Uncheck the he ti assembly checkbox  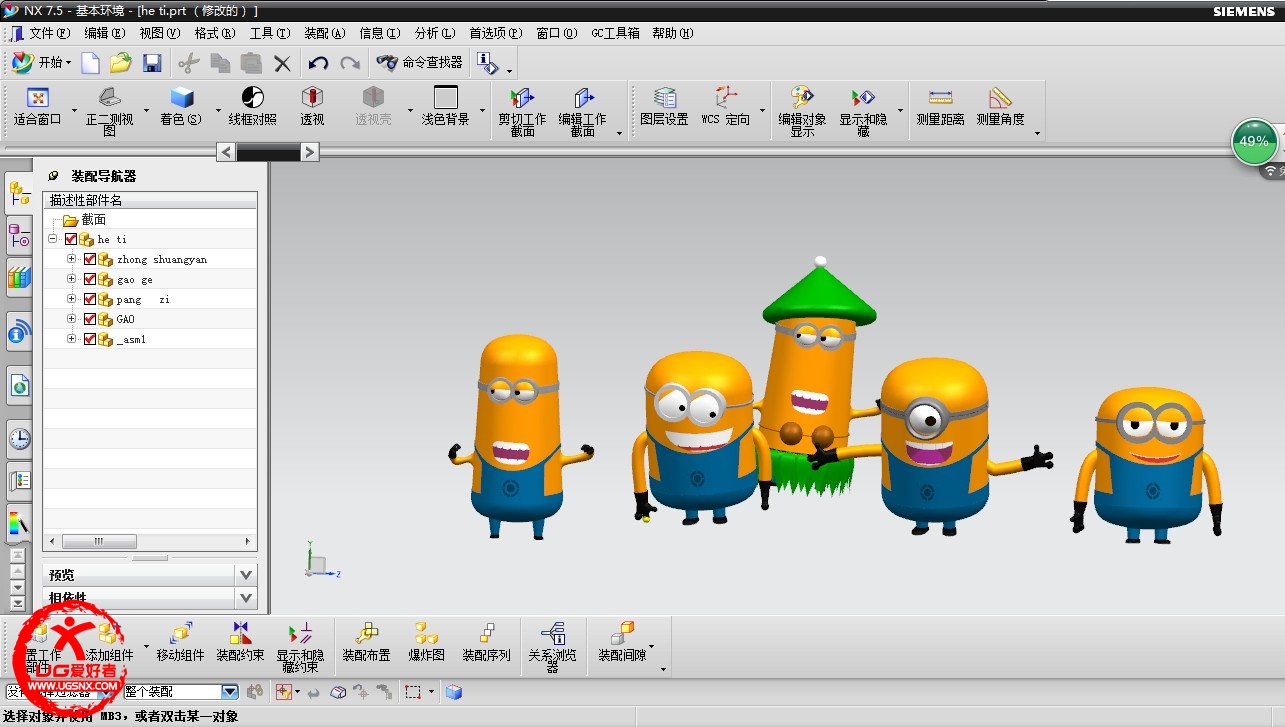point(71,239)
